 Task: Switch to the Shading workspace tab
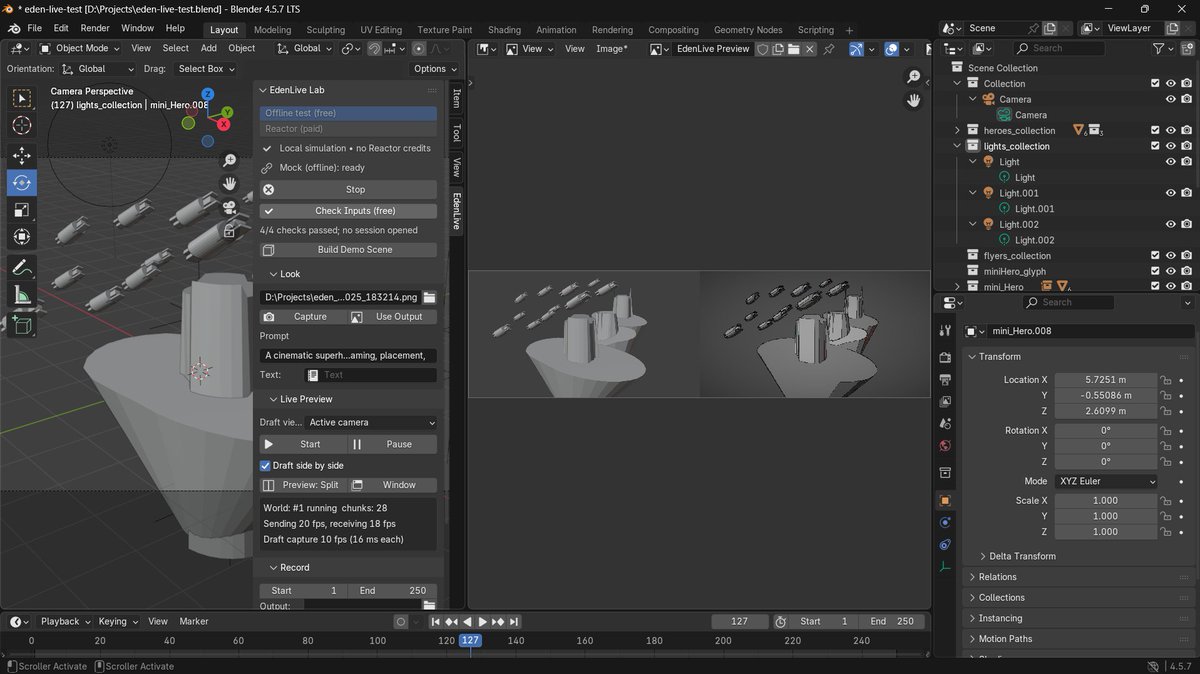tap(504, 30)
